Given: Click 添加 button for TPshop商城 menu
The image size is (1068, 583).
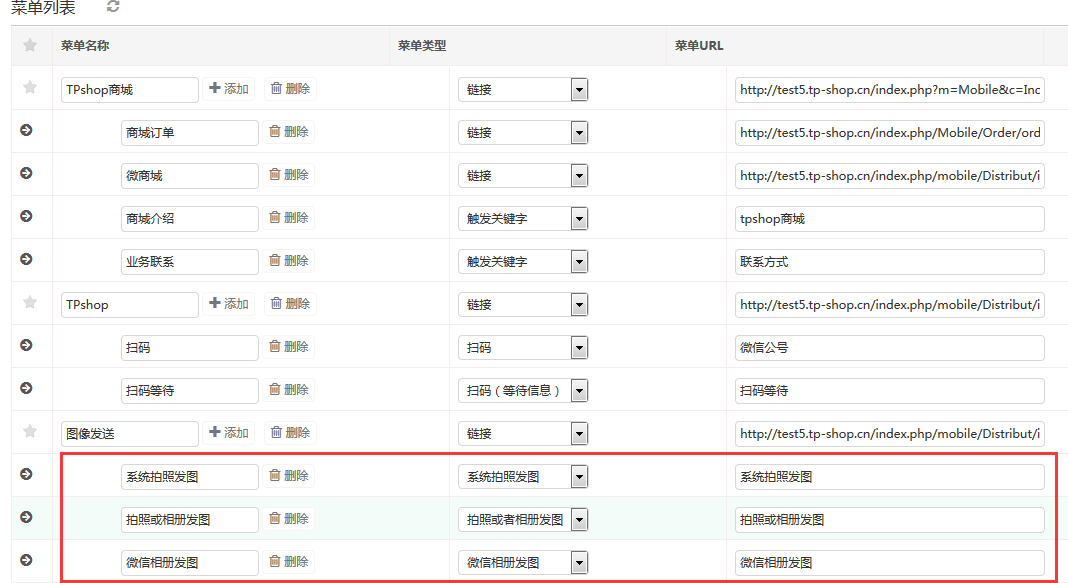Looking at the screenshot, I should (229, 89).
